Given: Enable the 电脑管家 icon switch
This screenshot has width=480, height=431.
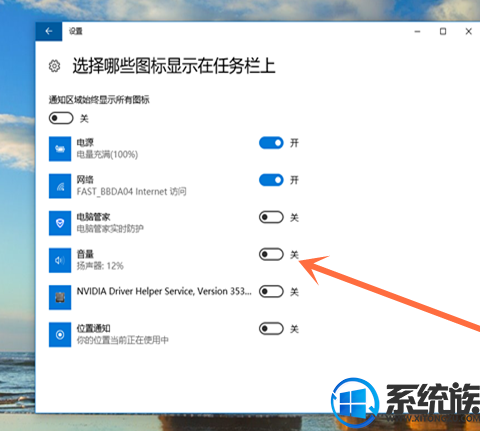Looking at the screenshot, I should point(271,217).
